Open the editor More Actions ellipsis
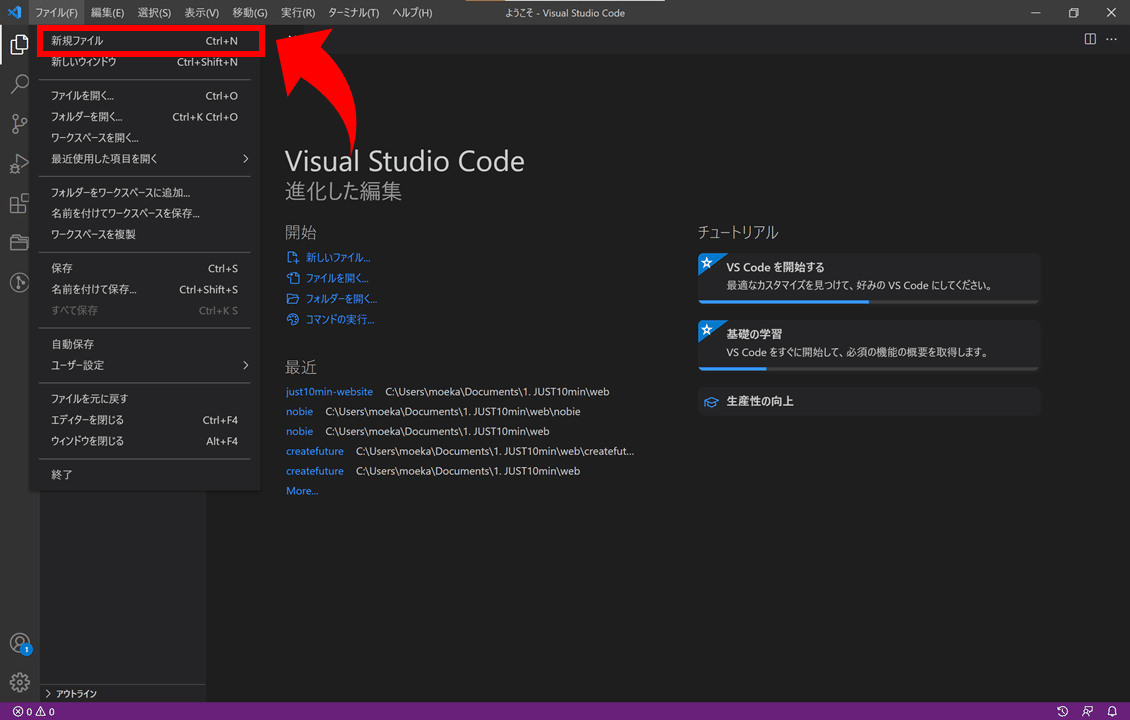The height and width of the screenshot is (720, 1130). 1111,39
